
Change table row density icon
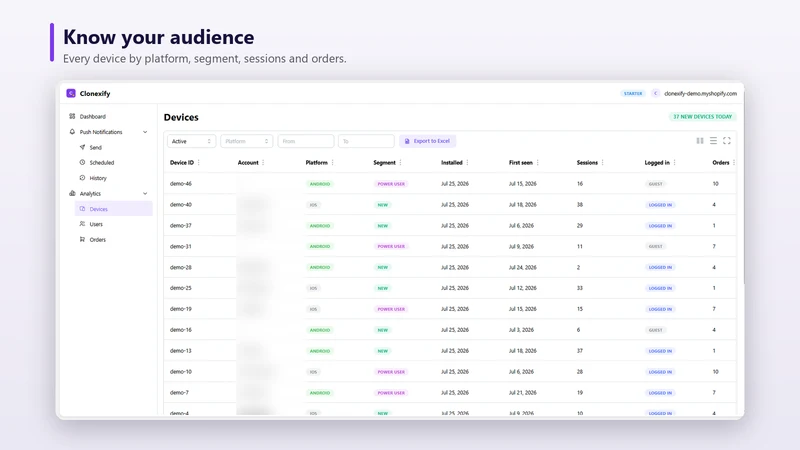coord(713,141)
